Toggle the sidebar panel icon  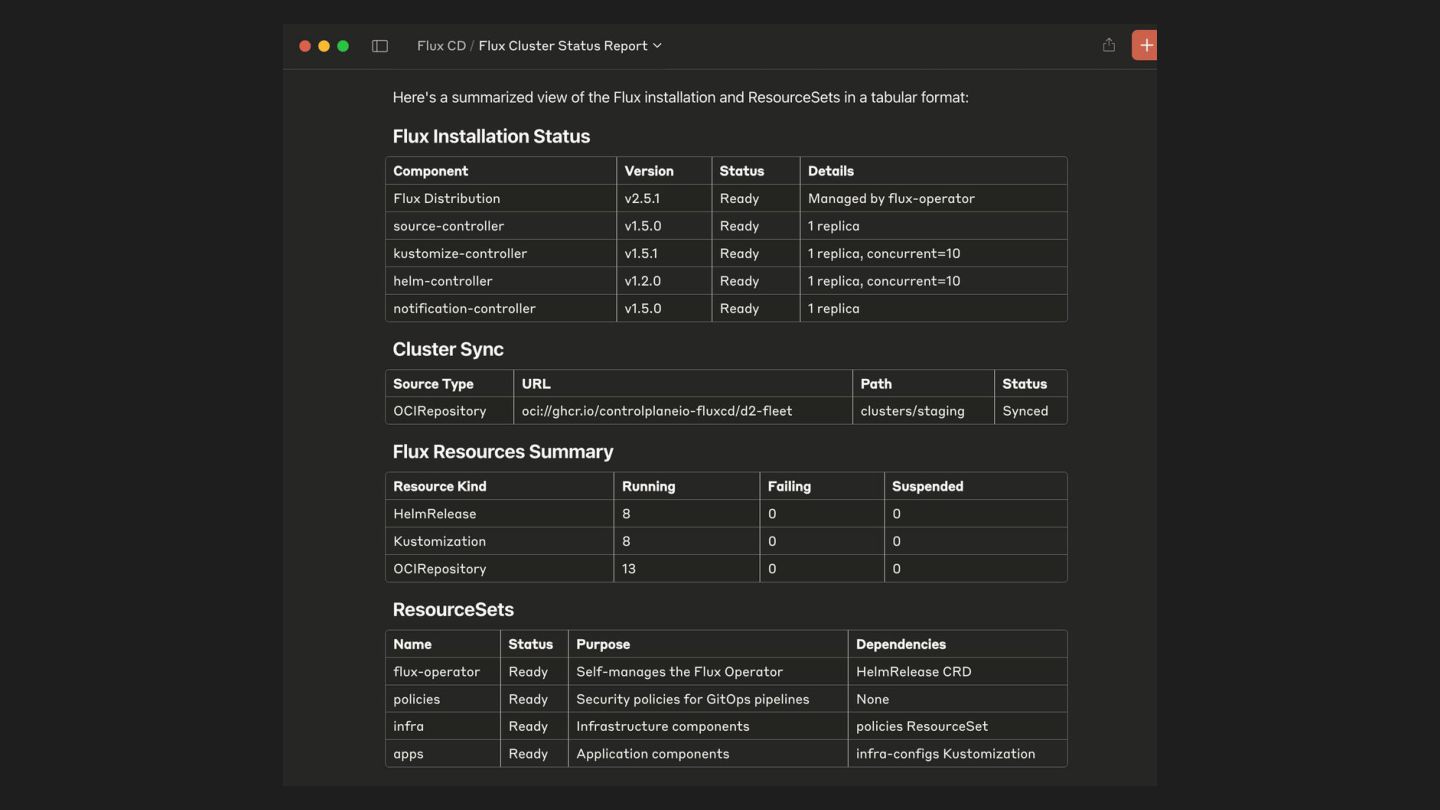coord(380,46)
